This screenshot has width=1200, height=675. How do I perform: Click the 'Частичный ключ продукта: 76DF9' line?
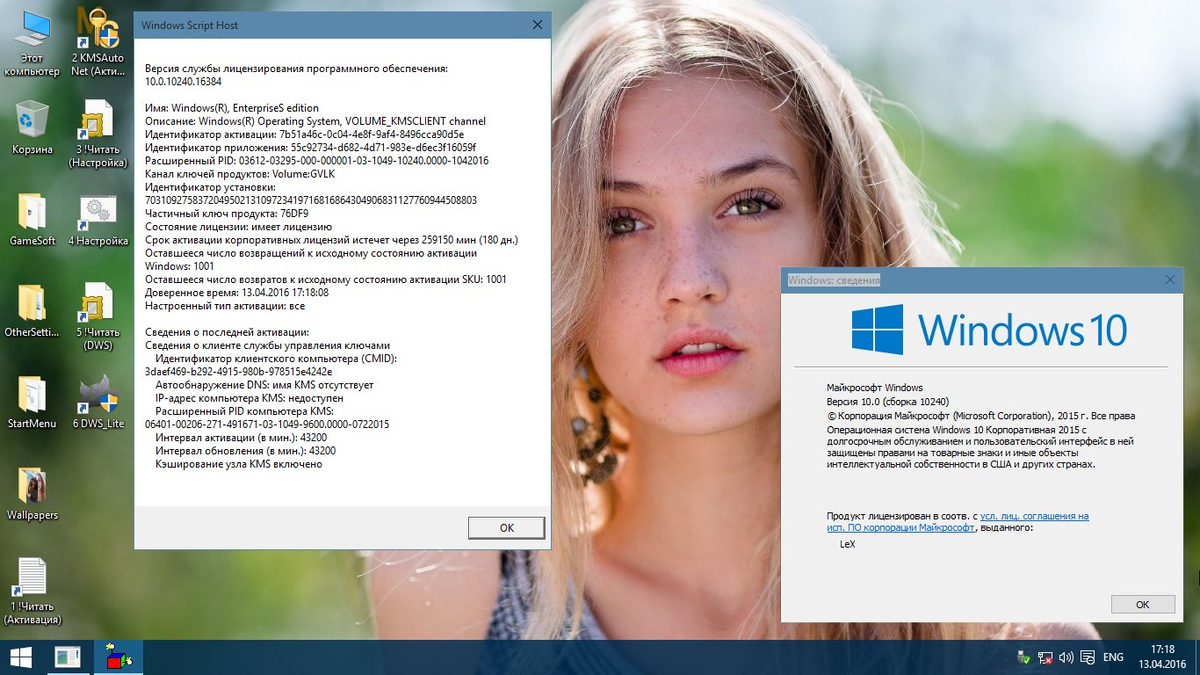(x=227, y=213)
